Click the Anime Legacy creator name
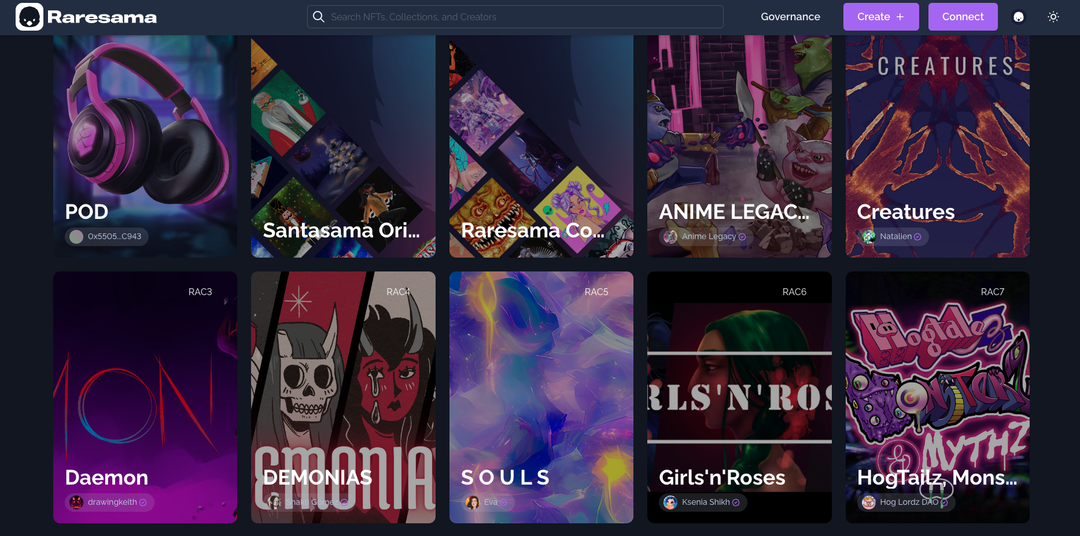The width and height of the screenshot is (1080, 536). pos(709,236)
